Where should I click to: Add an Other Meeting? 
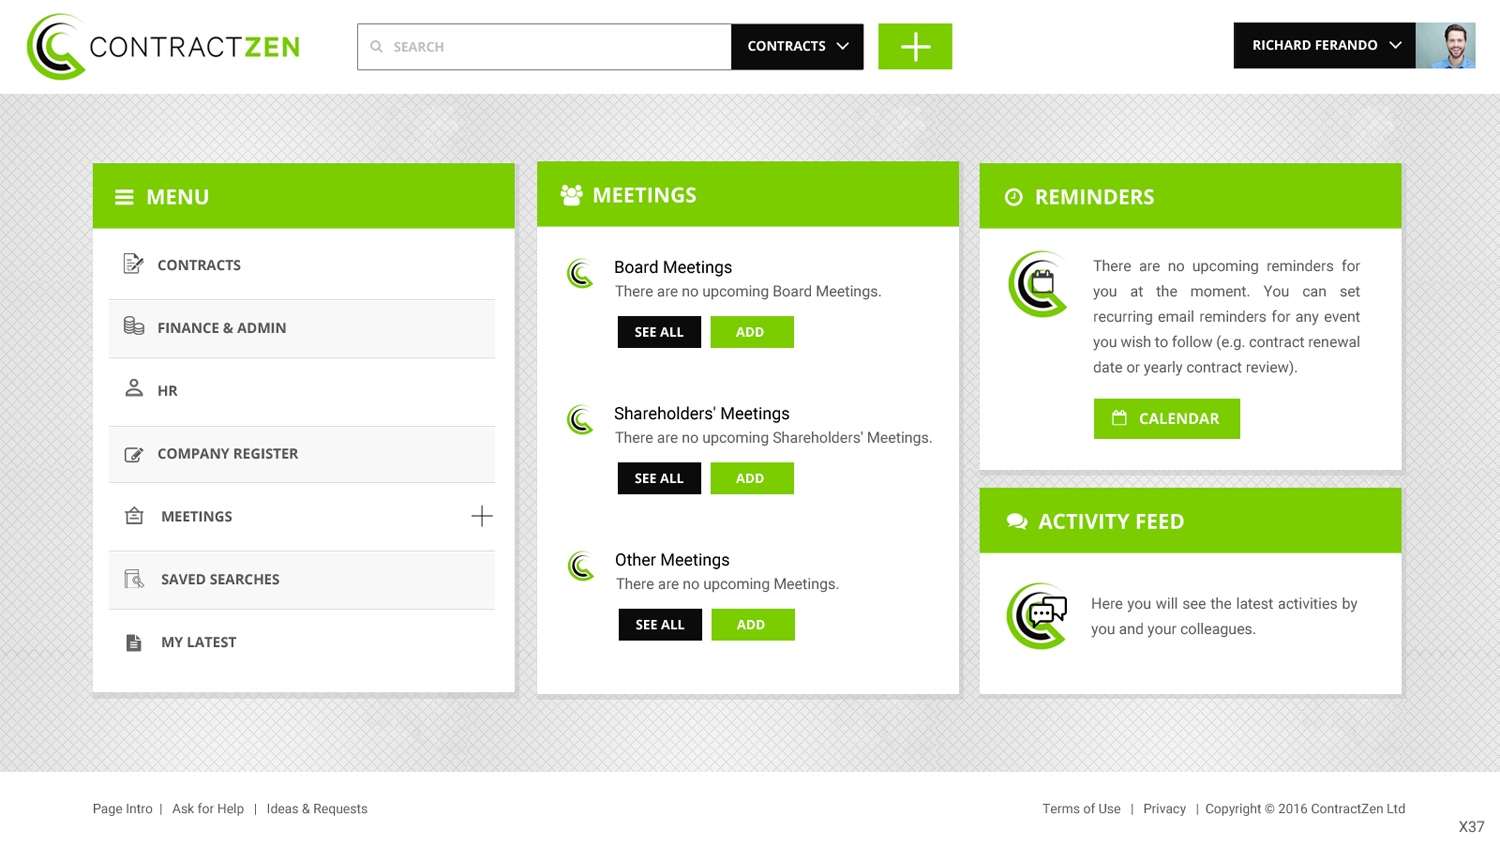753,624
